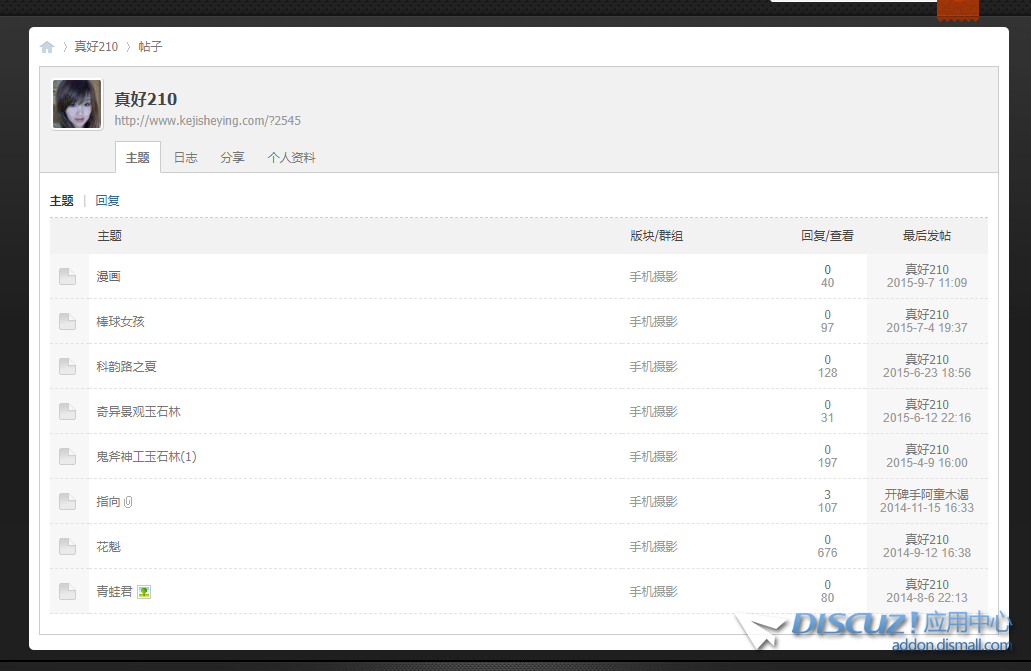The width and height of the screenshot is (1031, 671).
Task: Click folder icon next to 花魁 thread
Action: [67, 547]
